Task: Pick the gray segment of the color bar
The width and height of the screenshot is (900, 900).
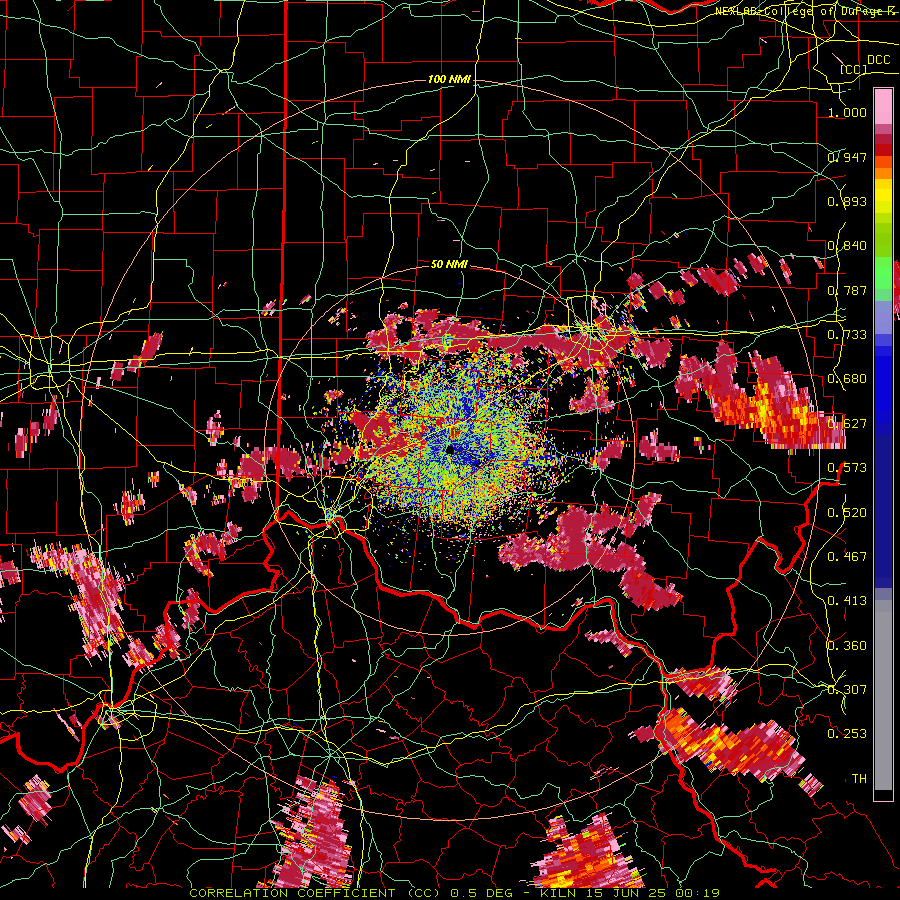Action: click(x=883, y=700)
